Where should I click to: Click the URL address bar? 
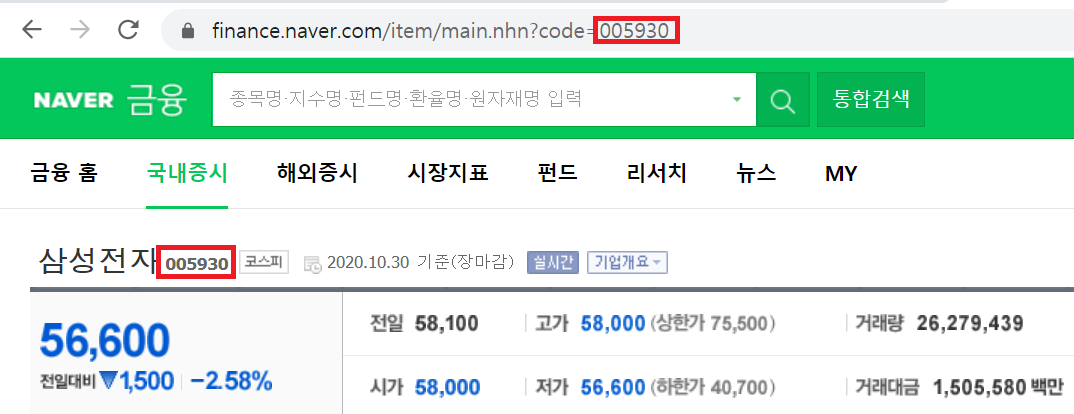pos(616,31)
